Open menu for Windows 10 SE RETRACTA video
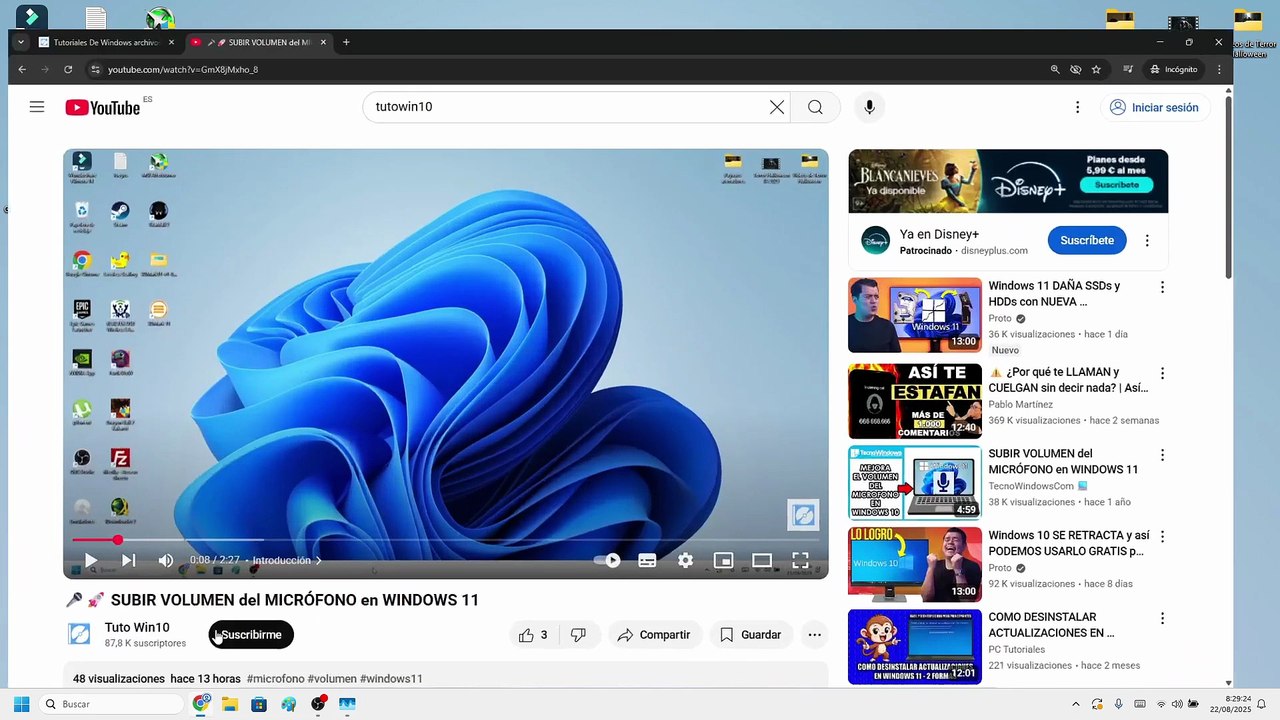The height and width of the screenshot is (720, 1280). [1162, 537]
